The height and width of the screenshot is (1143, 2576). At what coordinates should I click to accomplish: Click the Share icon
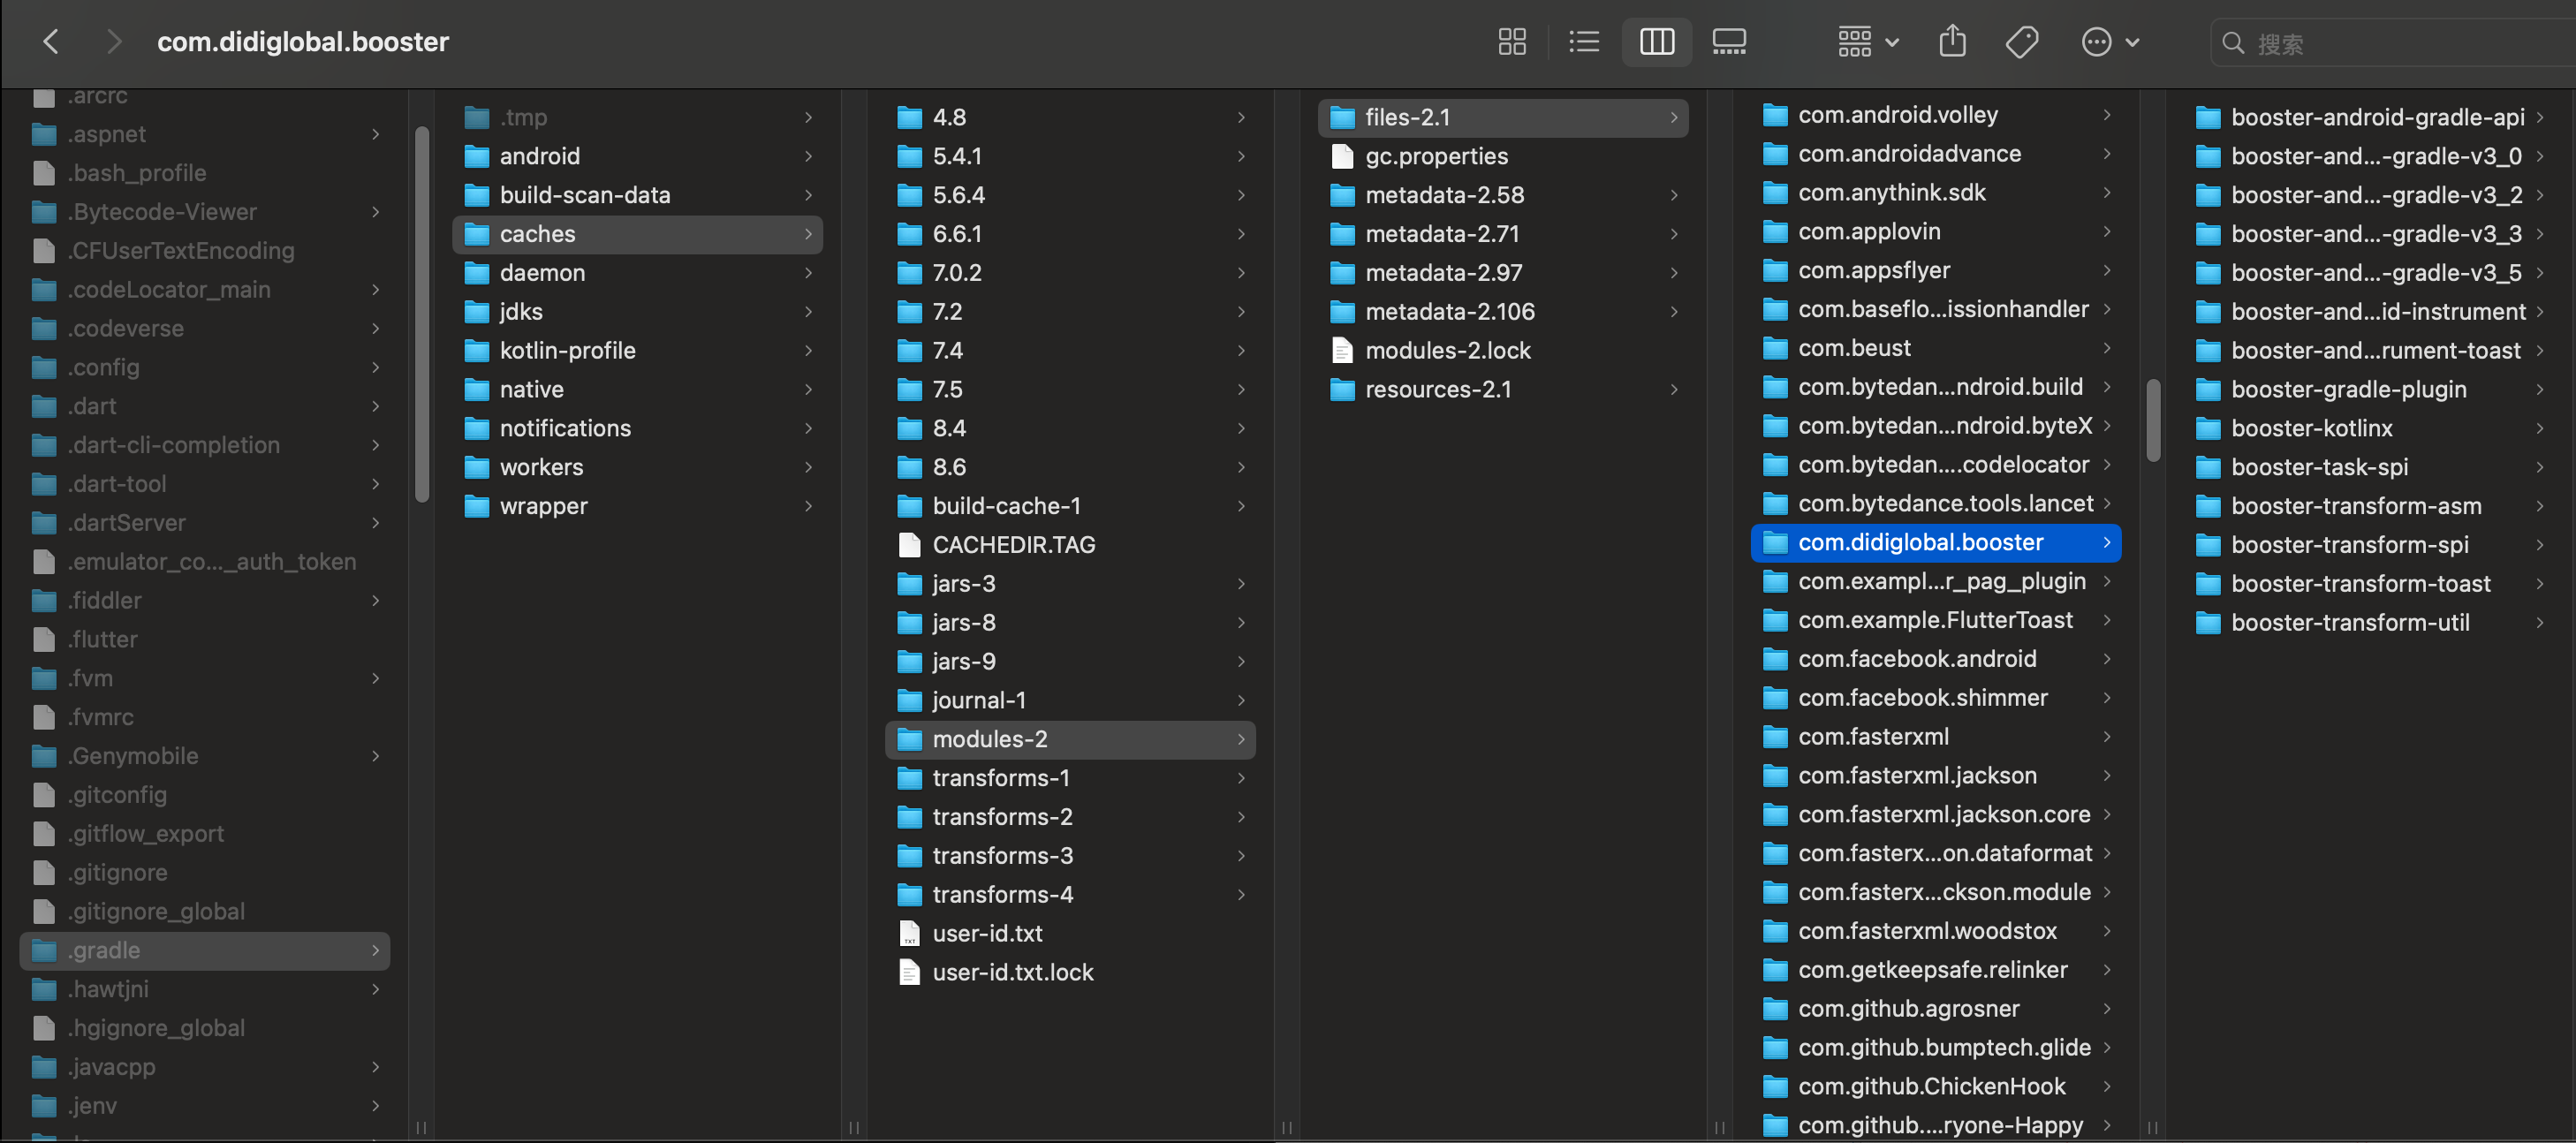pos(1951,42)
